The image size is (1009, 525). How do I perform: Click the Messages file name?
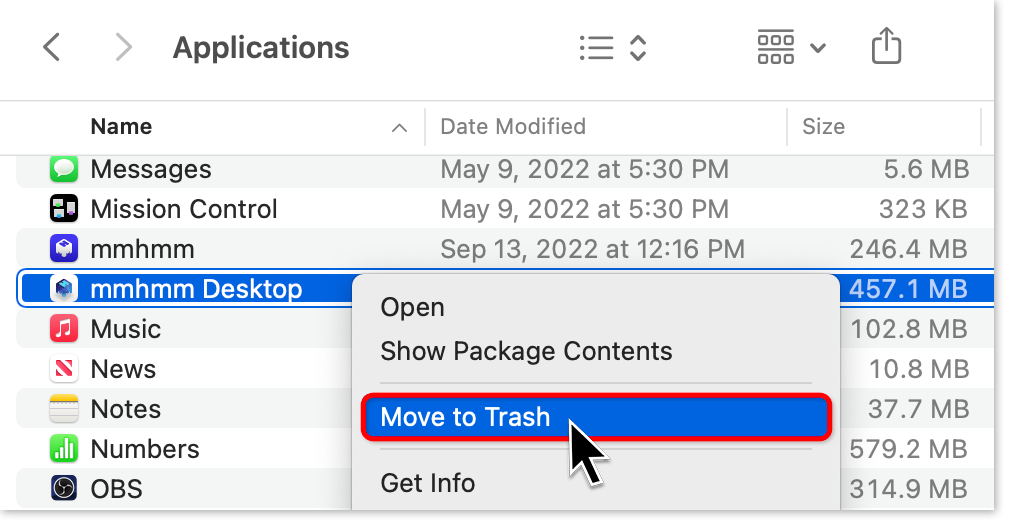(151, 169)
